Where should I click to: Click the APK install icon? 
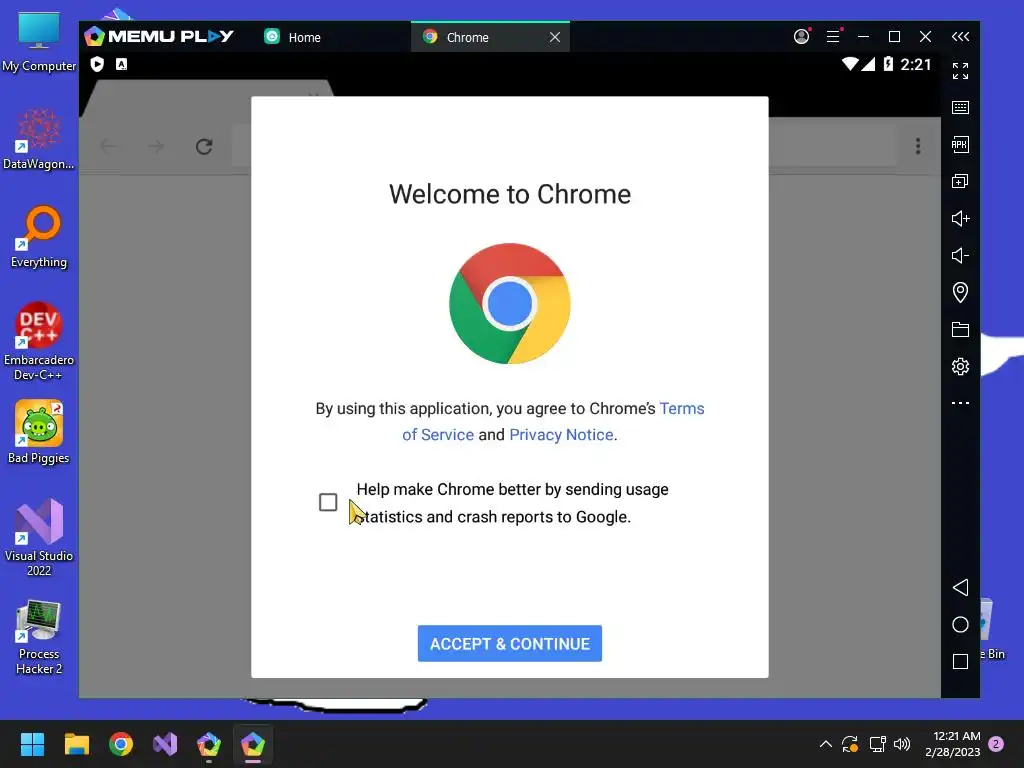[x=960, y=144]
